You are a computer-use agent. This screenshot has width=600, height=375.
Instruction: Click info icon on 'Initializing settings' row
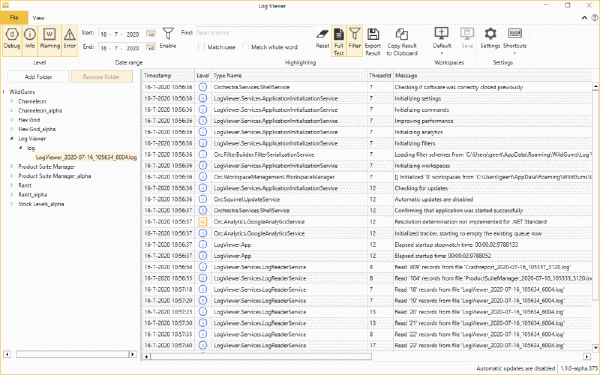(203, 98)
